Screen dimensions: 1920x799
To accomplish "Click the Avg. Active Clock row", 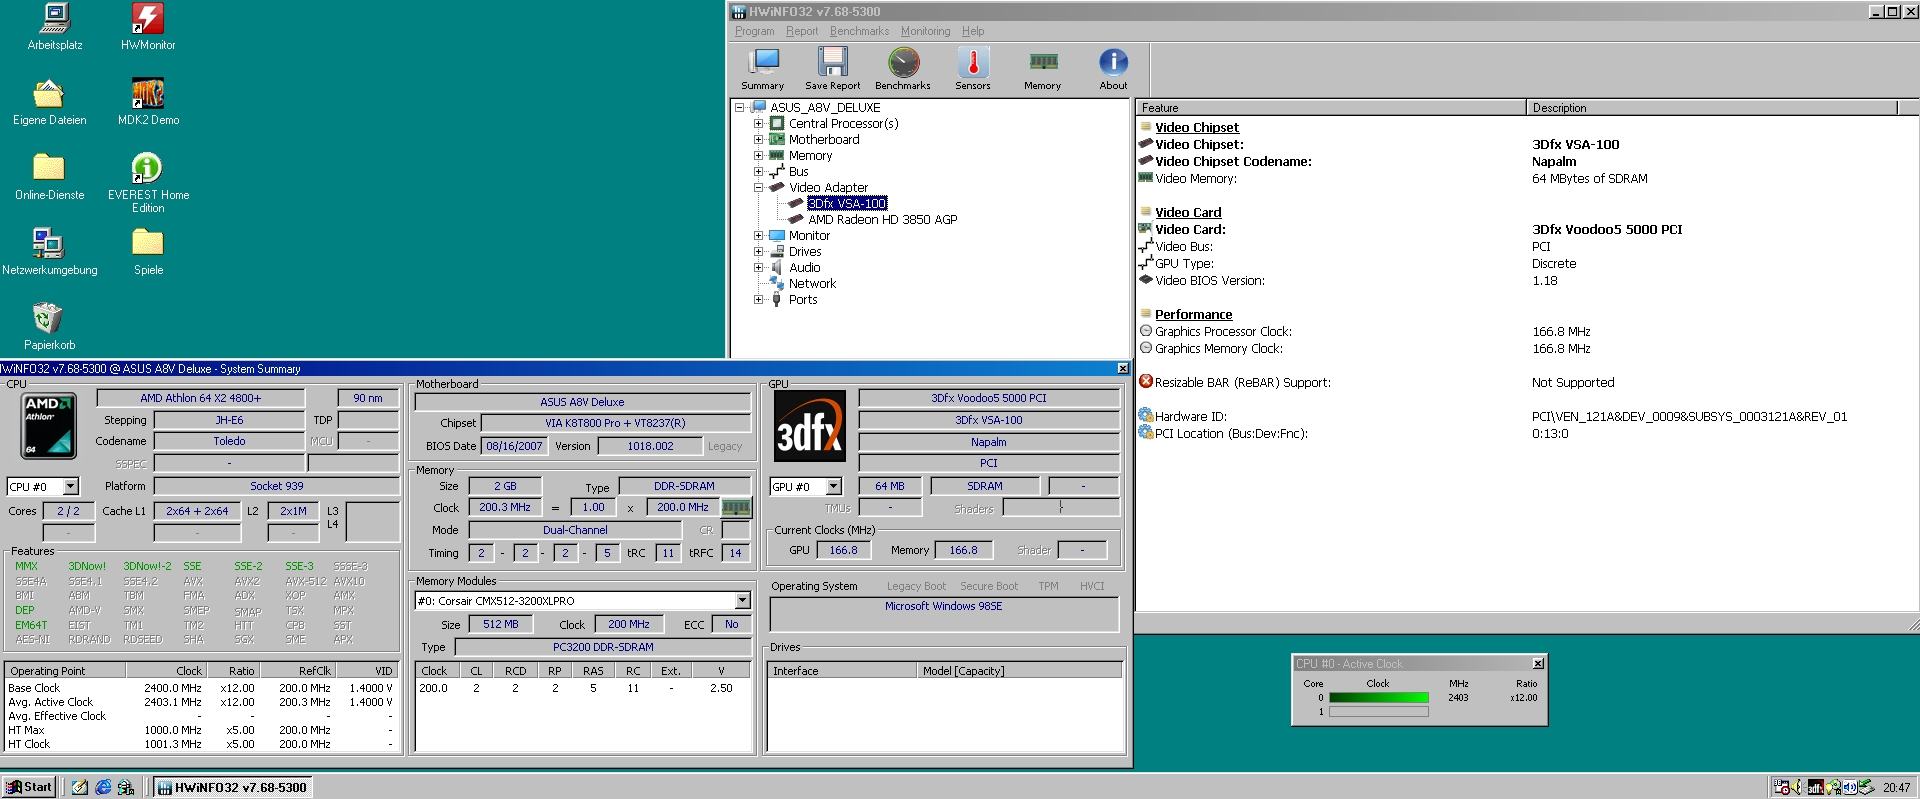I will (200, 702).
